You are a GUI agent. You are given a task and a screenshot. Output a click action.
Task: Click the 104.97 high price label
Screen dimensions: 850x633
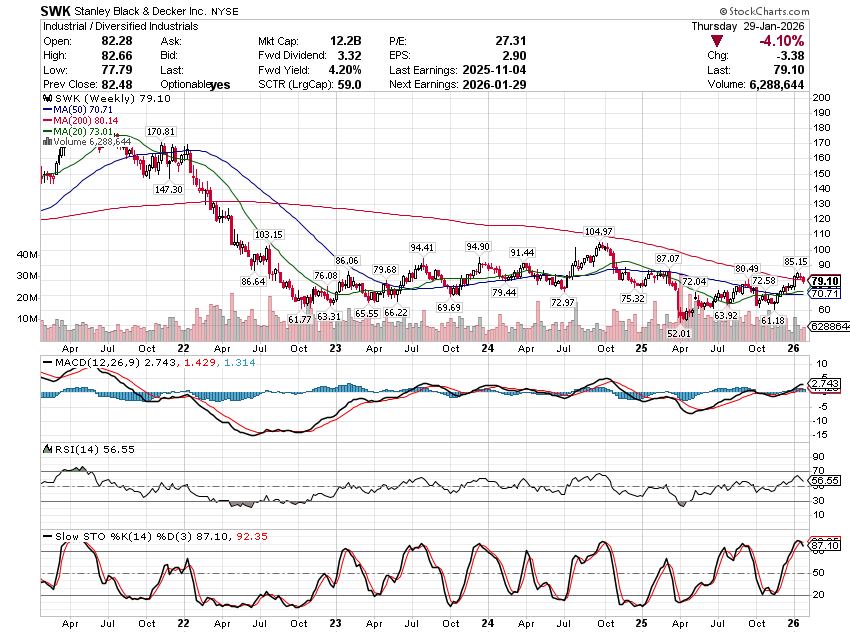point(598,231)
